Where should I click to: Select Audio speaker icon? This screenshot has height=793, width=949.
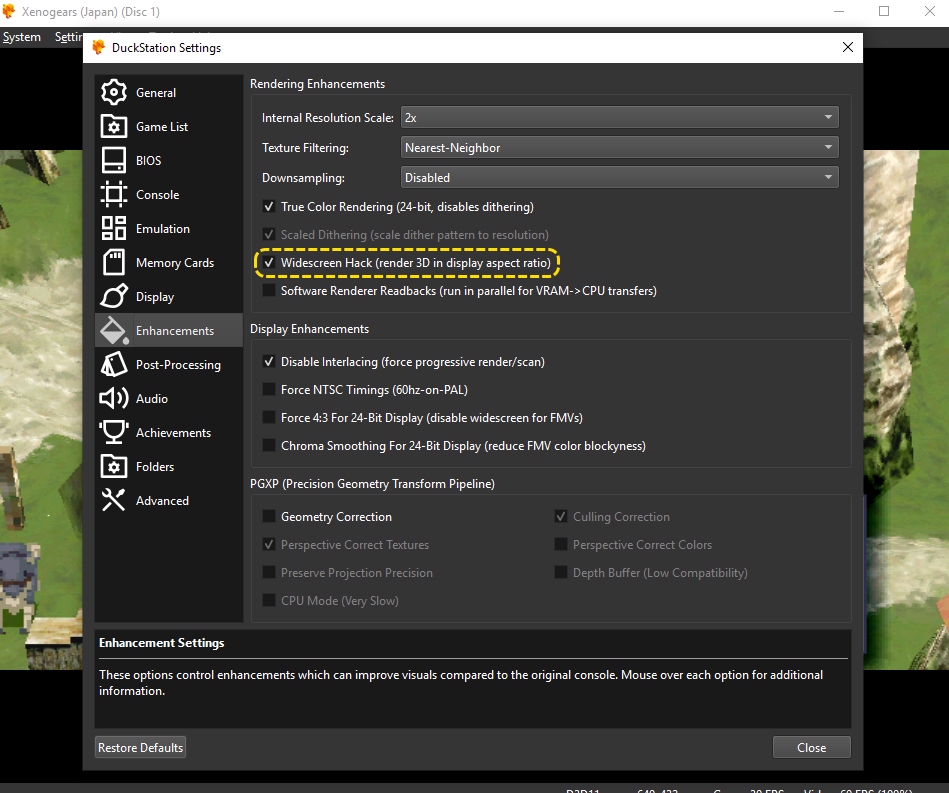(114, 398)
